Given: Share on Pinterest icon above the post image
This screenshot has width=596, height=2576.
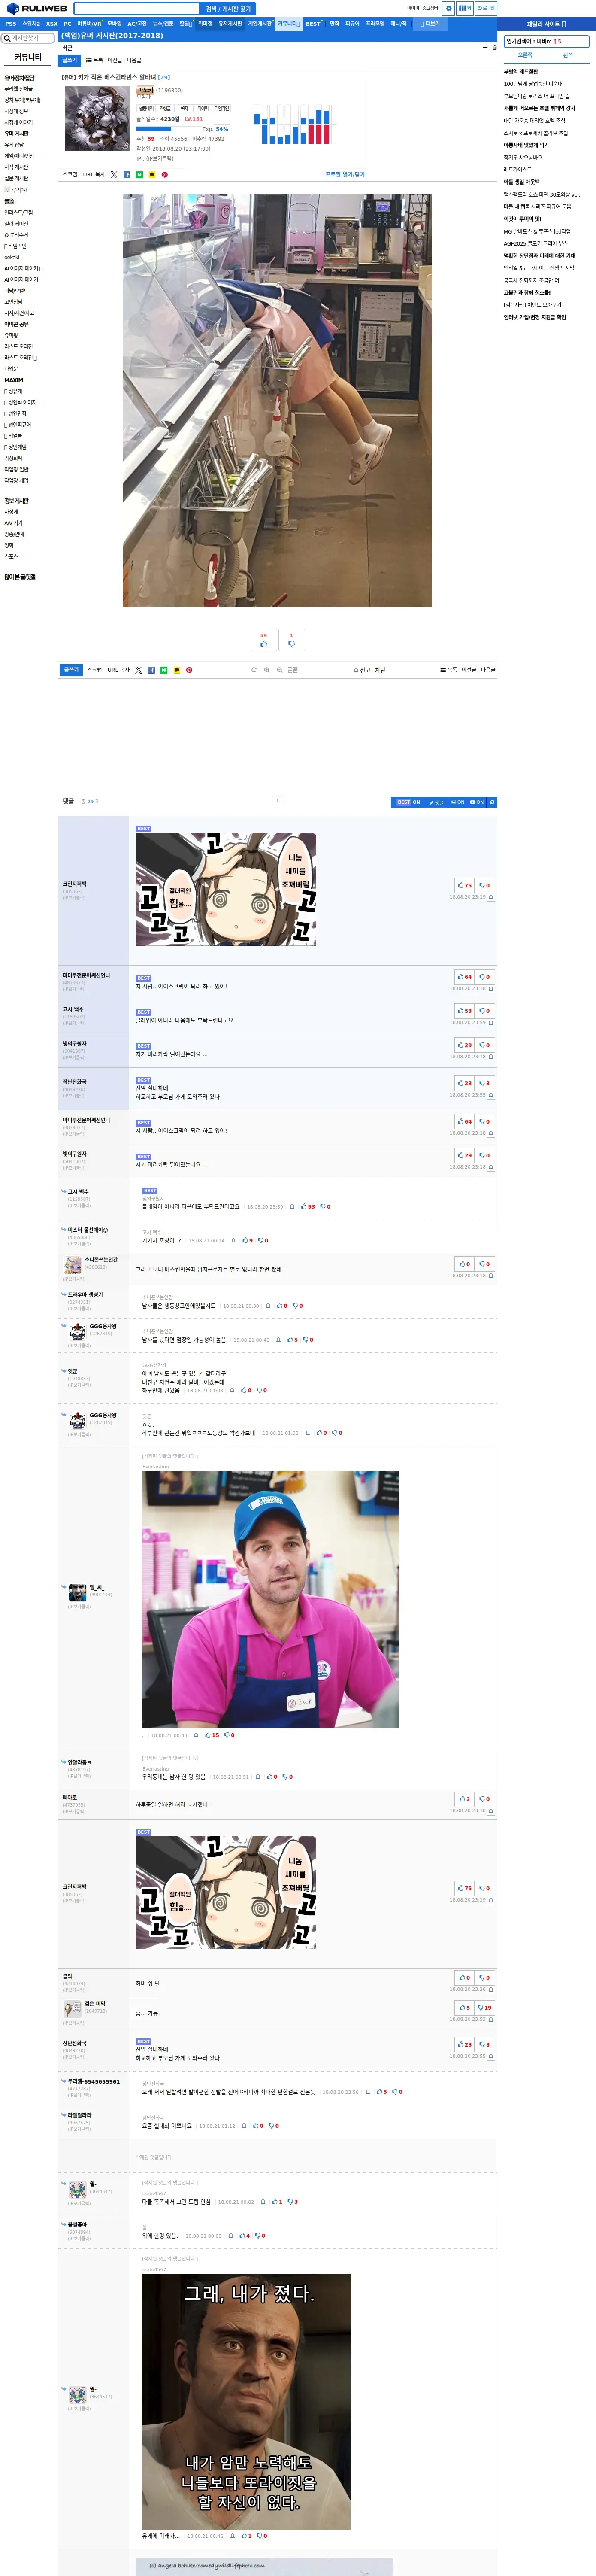Looking at the screenshot, I should (x=165, y=175).
